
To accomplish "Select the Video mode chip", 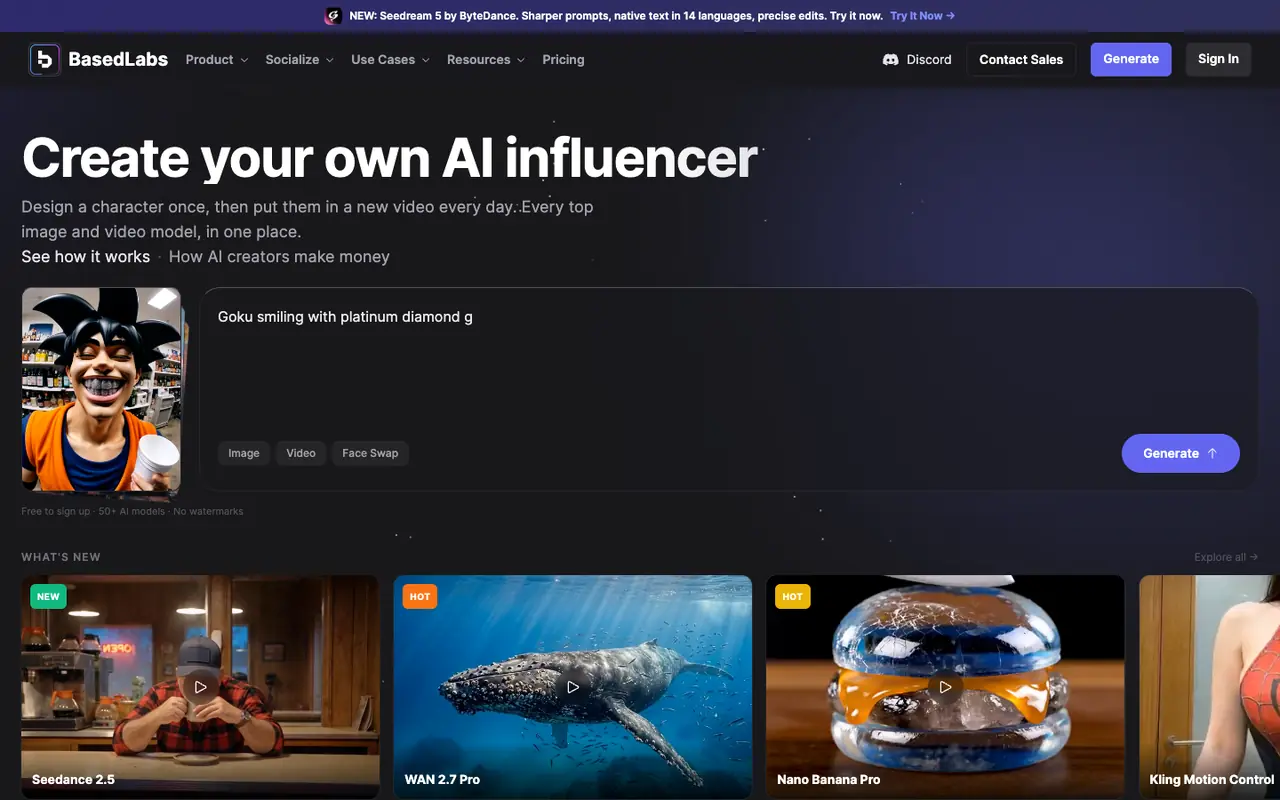I will 301,453.
